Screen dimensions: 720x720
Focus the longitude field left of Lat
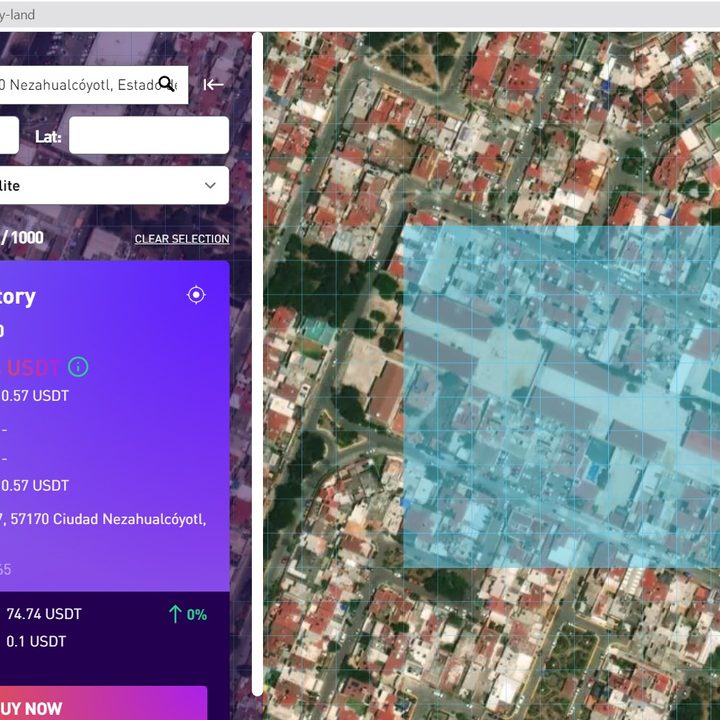[8, 136]
